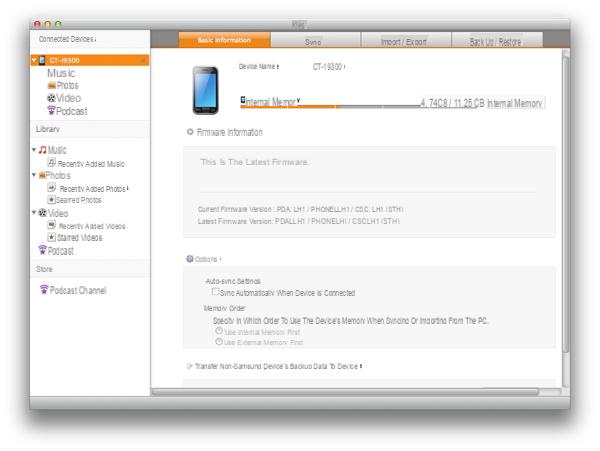Click the Starred Photos star icon
The height and width of the screenshot is (451, 600).
[x=51, y=200]
